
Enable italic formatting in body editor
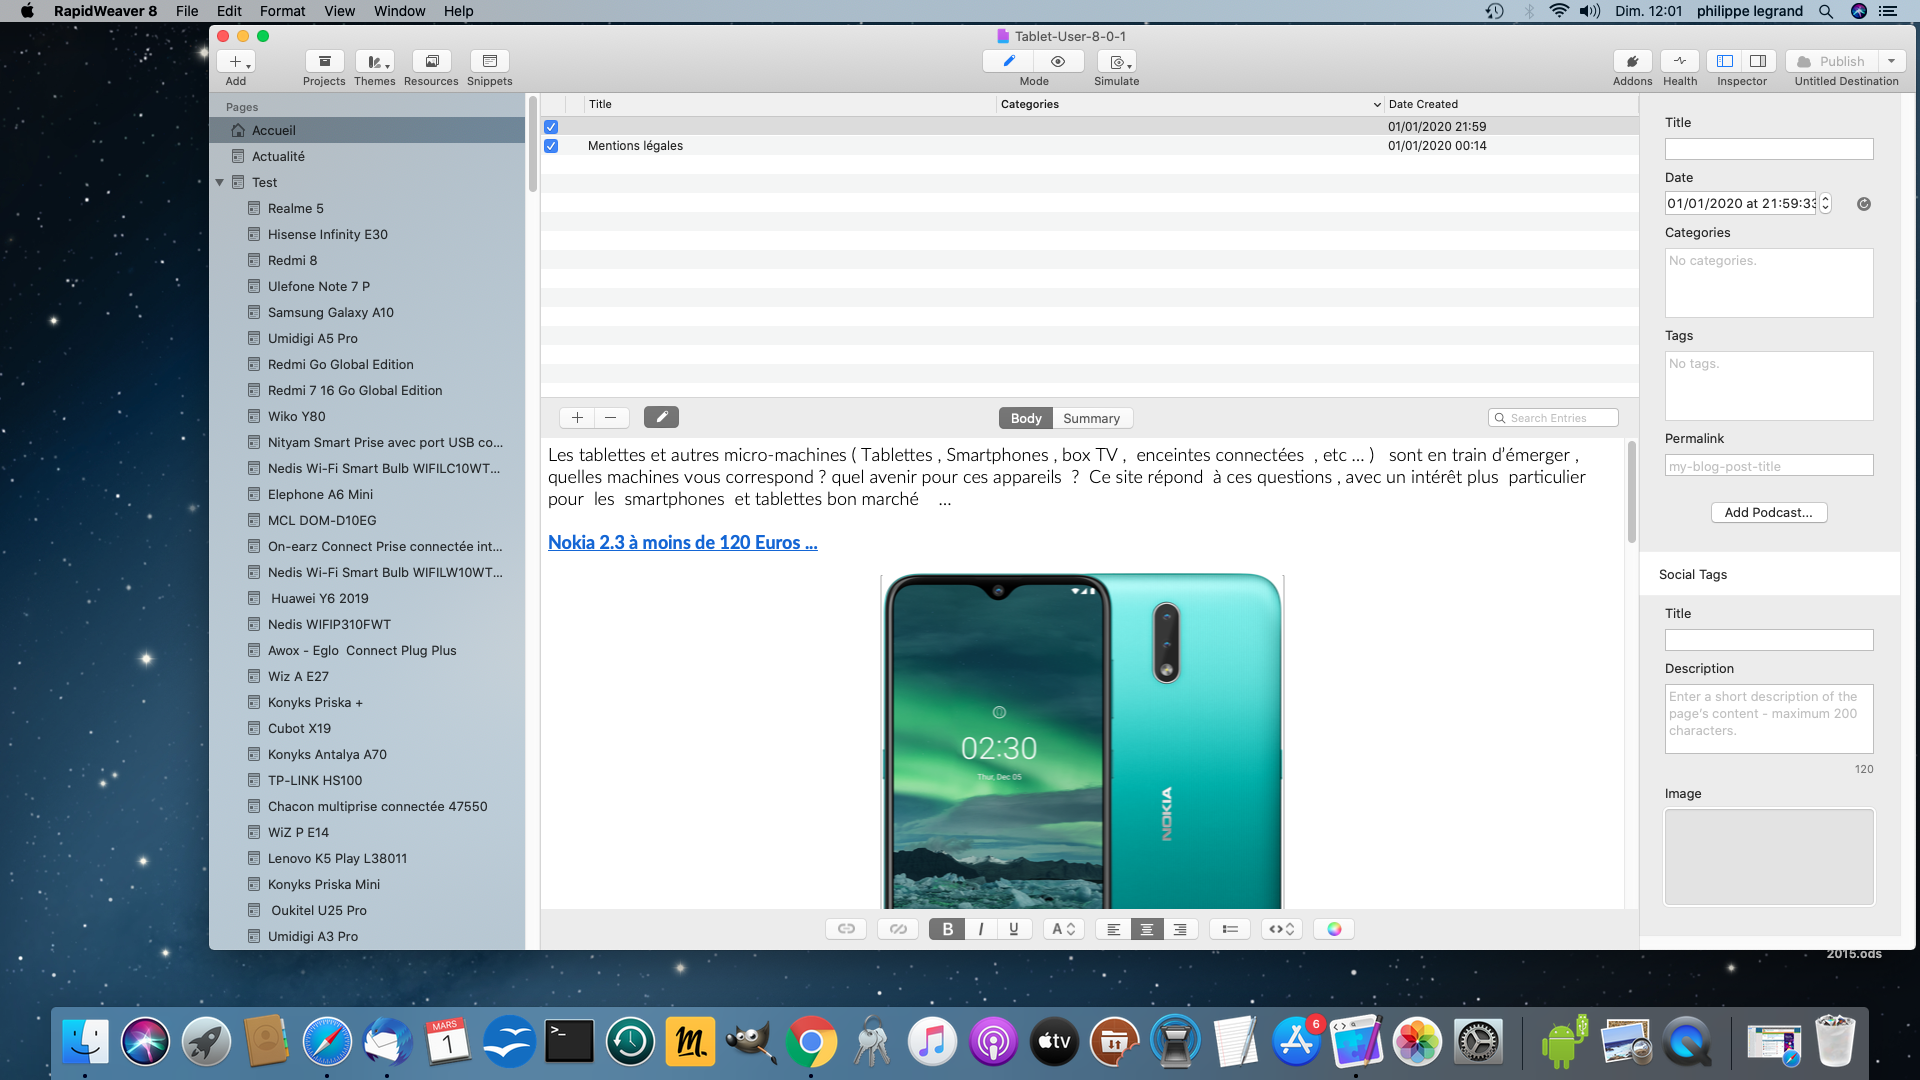tap(981, 927)
